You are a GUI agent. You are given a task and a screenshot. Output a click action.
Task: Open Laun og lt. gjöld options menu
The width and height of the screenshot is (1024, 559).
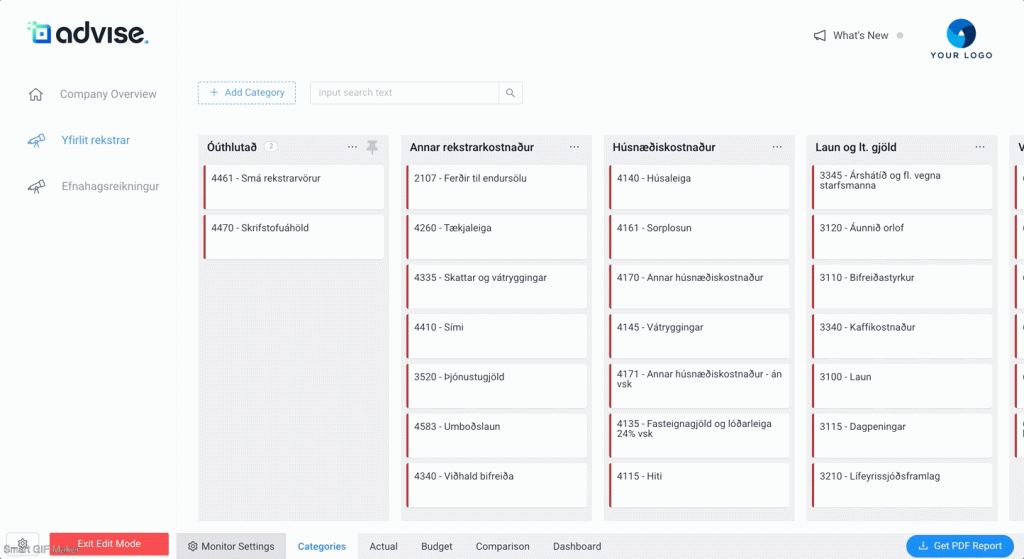click(980, 147)
